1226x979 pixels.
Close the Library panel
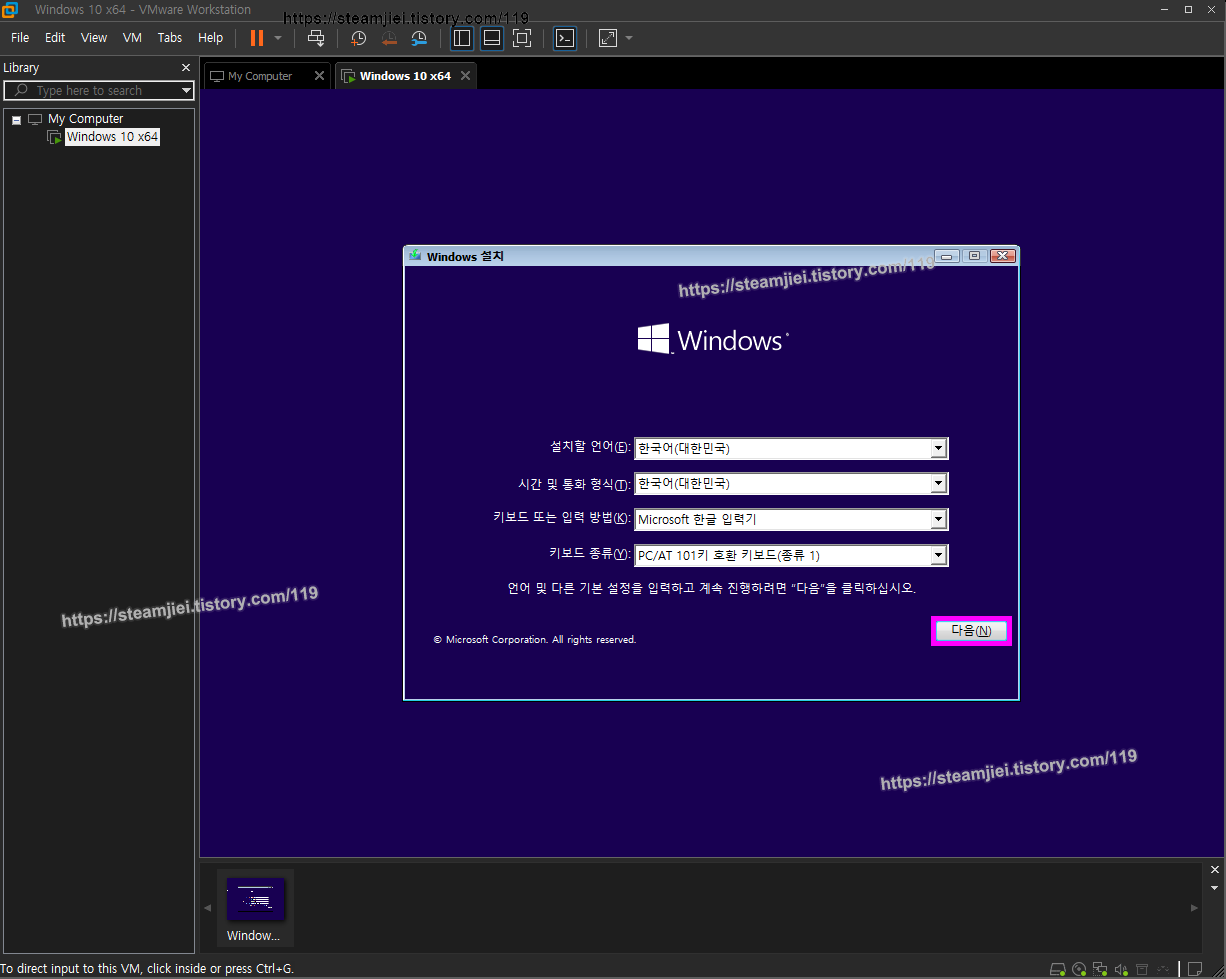point(185,68)
